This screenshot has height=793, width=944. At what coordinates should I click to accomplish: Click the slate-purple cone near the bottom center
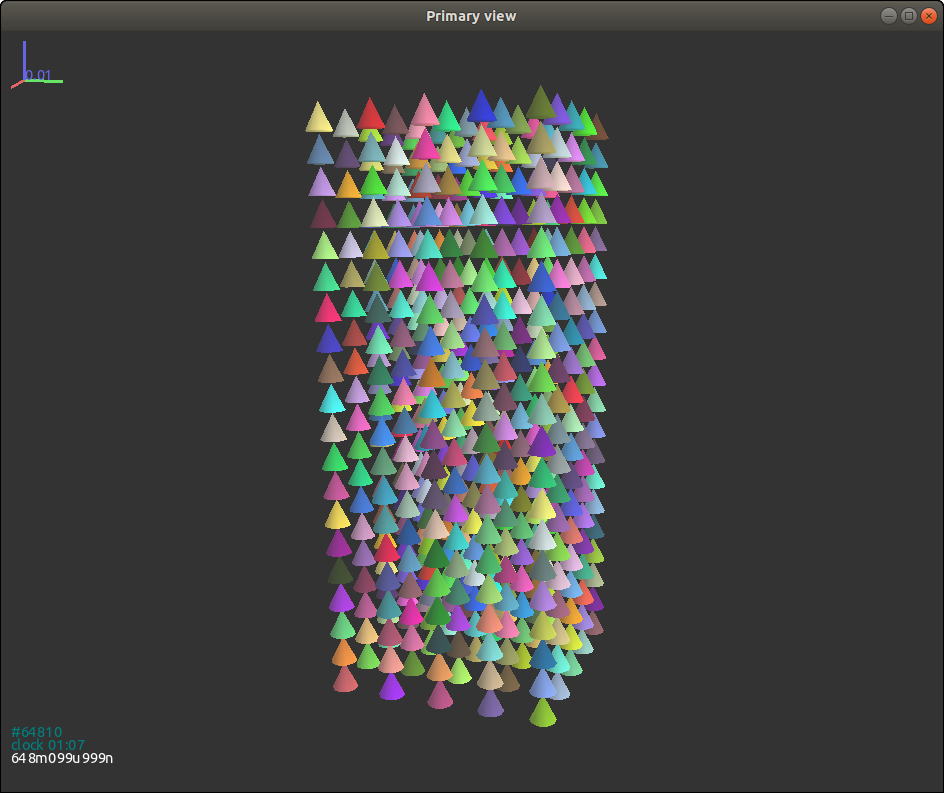[490, 704]
